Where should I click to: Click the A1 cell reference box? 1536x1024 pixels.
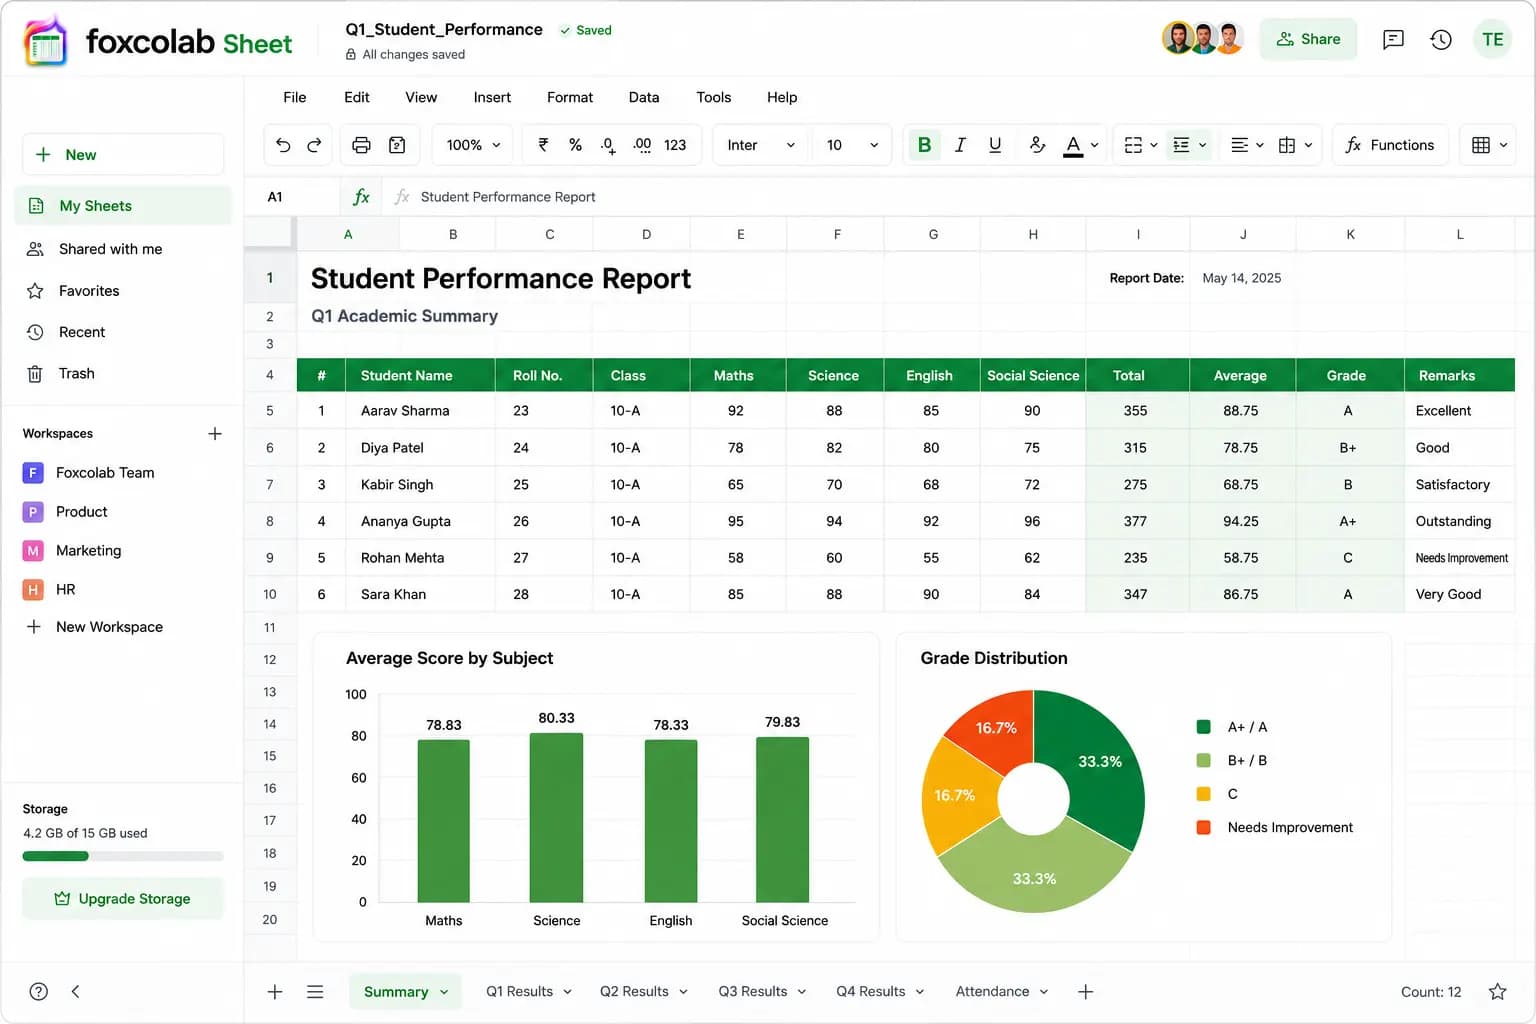tap(293, 197)
